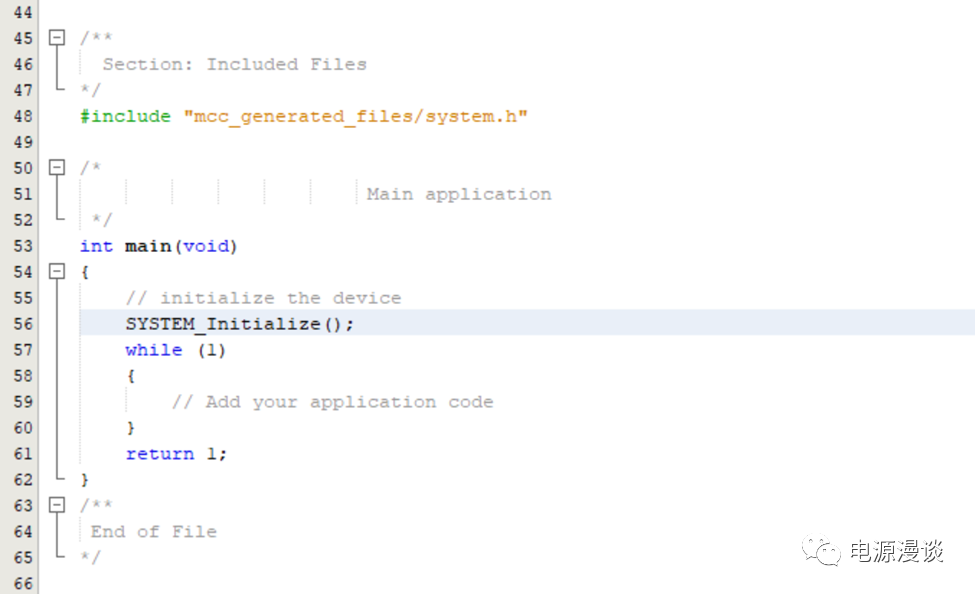Click line number 53 in the gutter
The height and width of the screenshot is (594, 975).
pyautogui.click(x=22, y=246)
